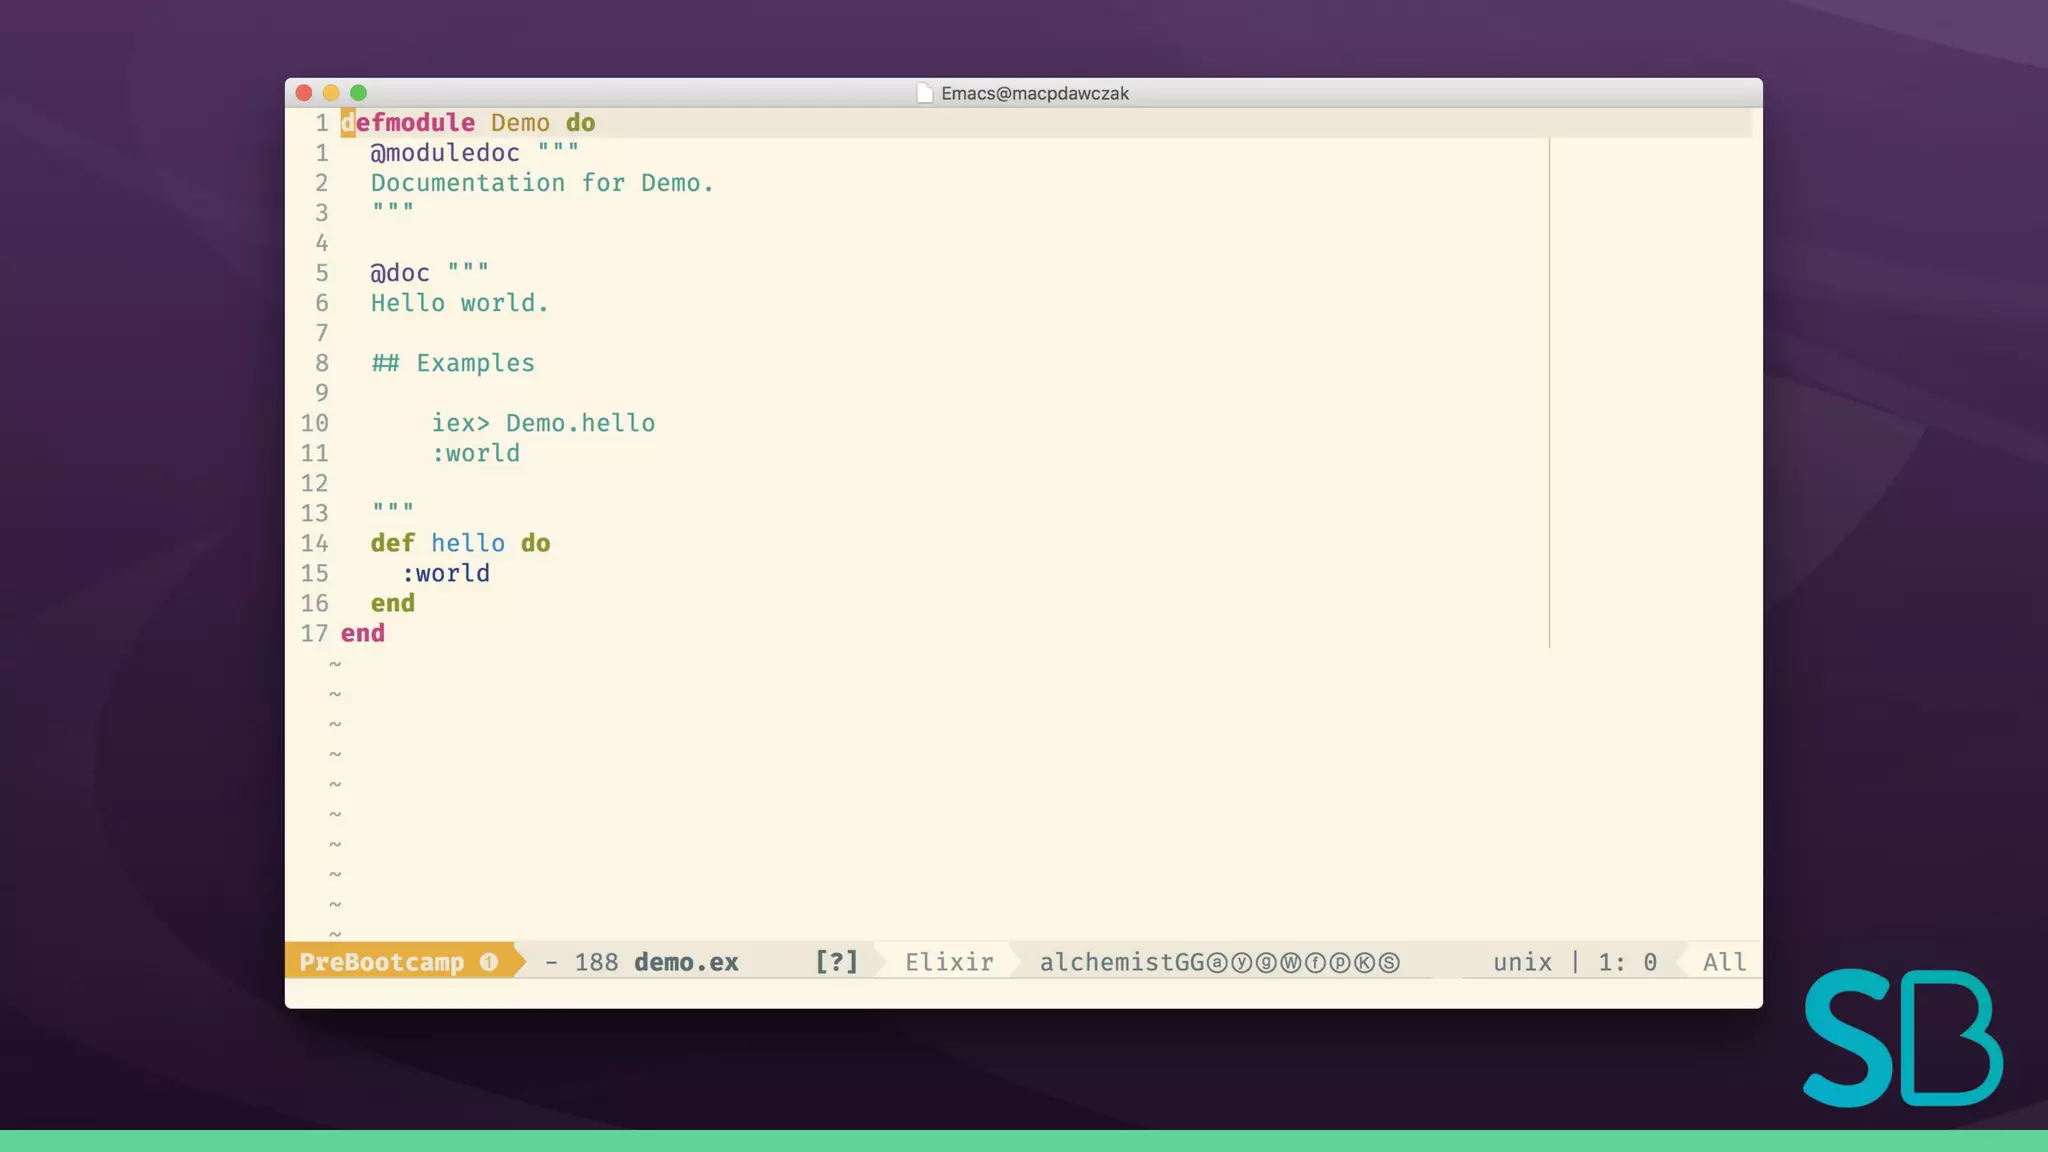Click the circled 'a' minor-mode indicator
Viewport: 2048px width, 1152px height.
pos(1217,963)
